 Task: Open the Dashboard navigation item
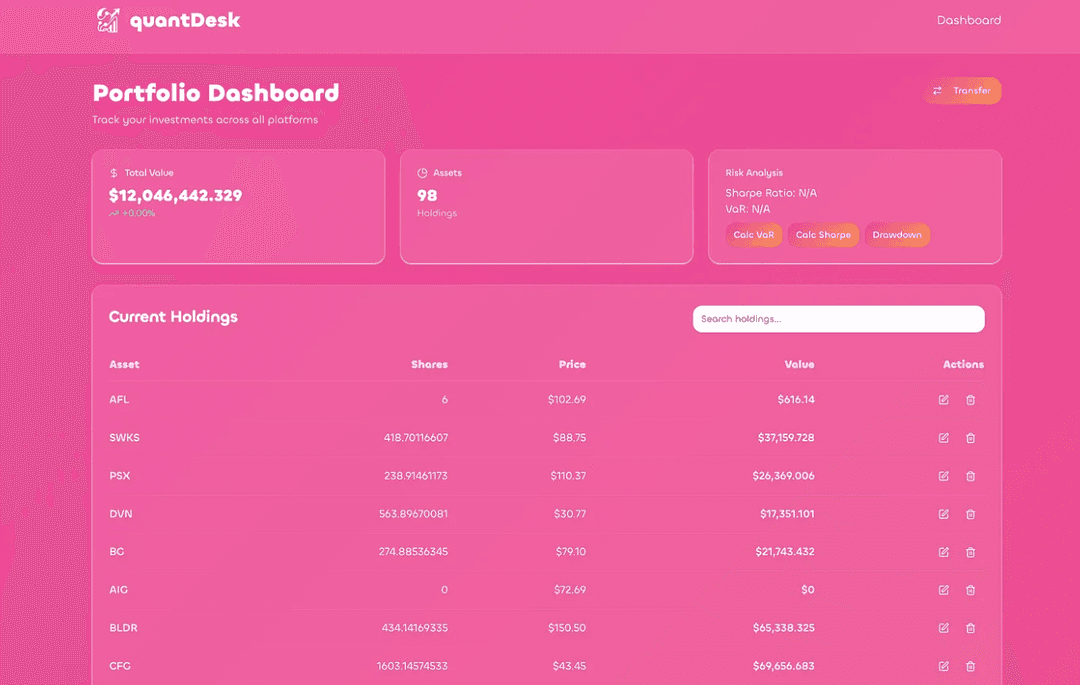pyautogui.click(x=969, y=19)
